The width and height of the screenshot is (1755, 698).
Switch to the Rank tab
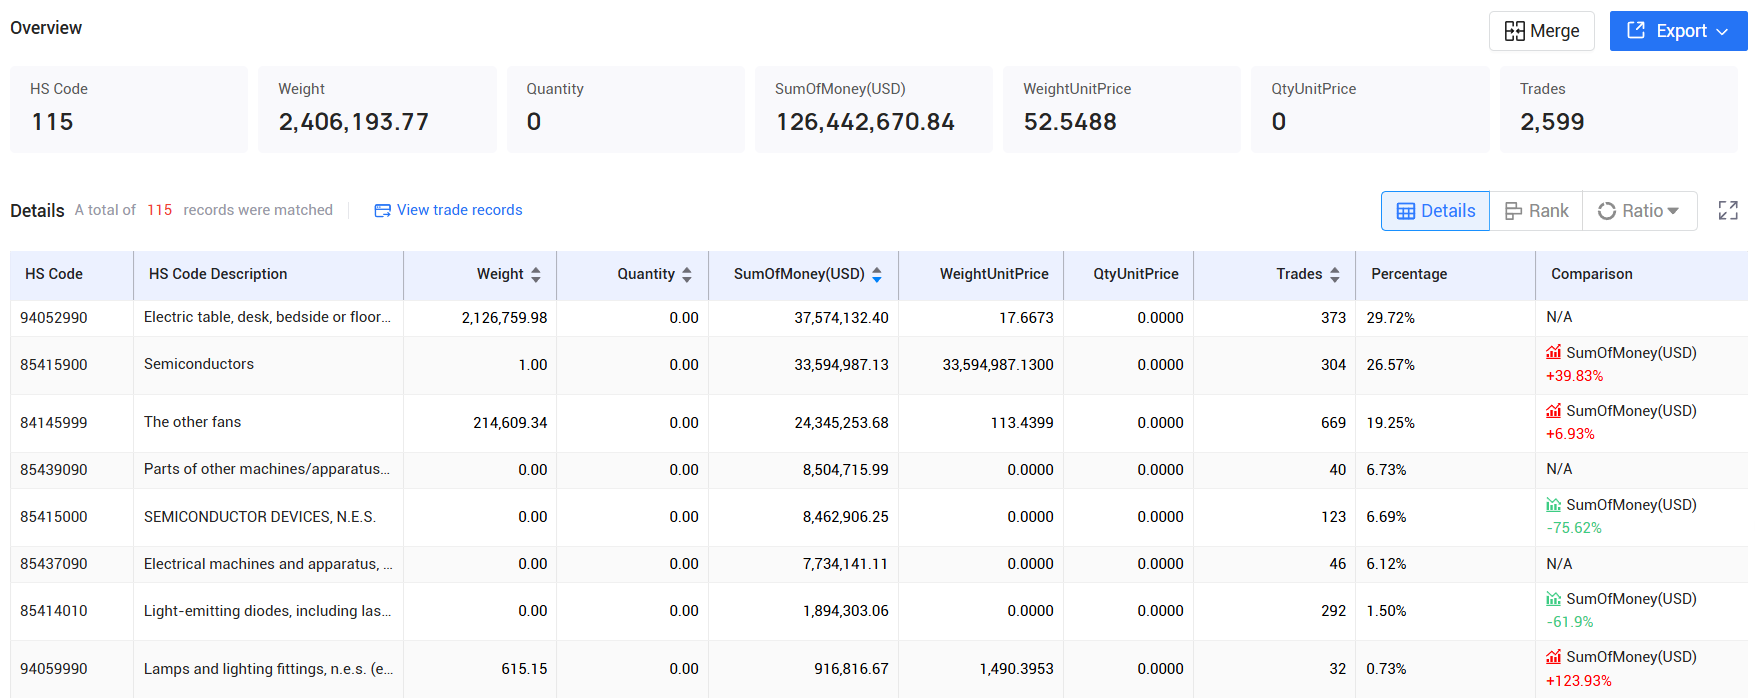click(1536, 211)
